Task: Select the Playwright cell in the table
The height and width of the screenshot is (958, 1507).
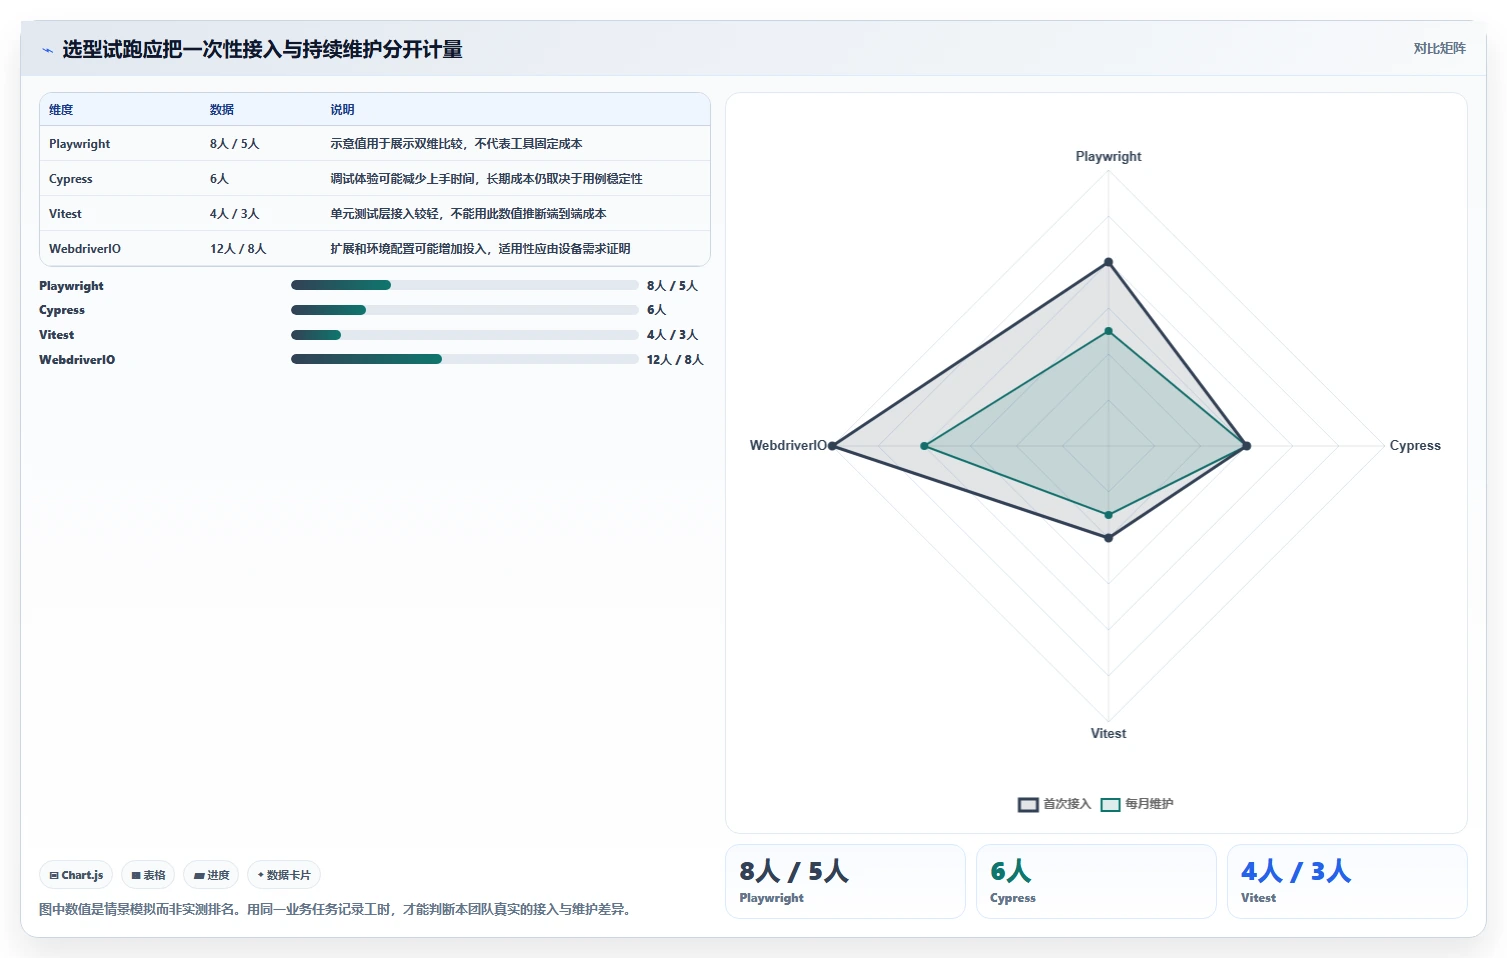Action: click(80, 144)
